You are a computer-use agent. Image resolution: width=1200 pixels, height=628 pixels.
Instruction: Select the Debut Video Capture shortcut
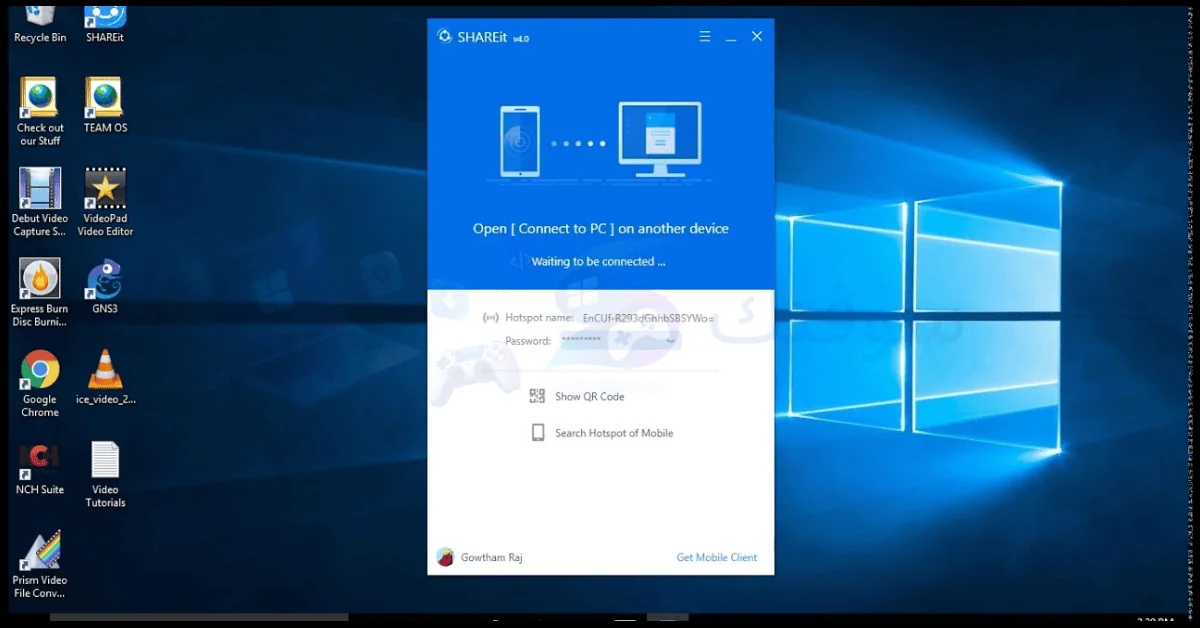pyautogui.click(x=40, y=203)
